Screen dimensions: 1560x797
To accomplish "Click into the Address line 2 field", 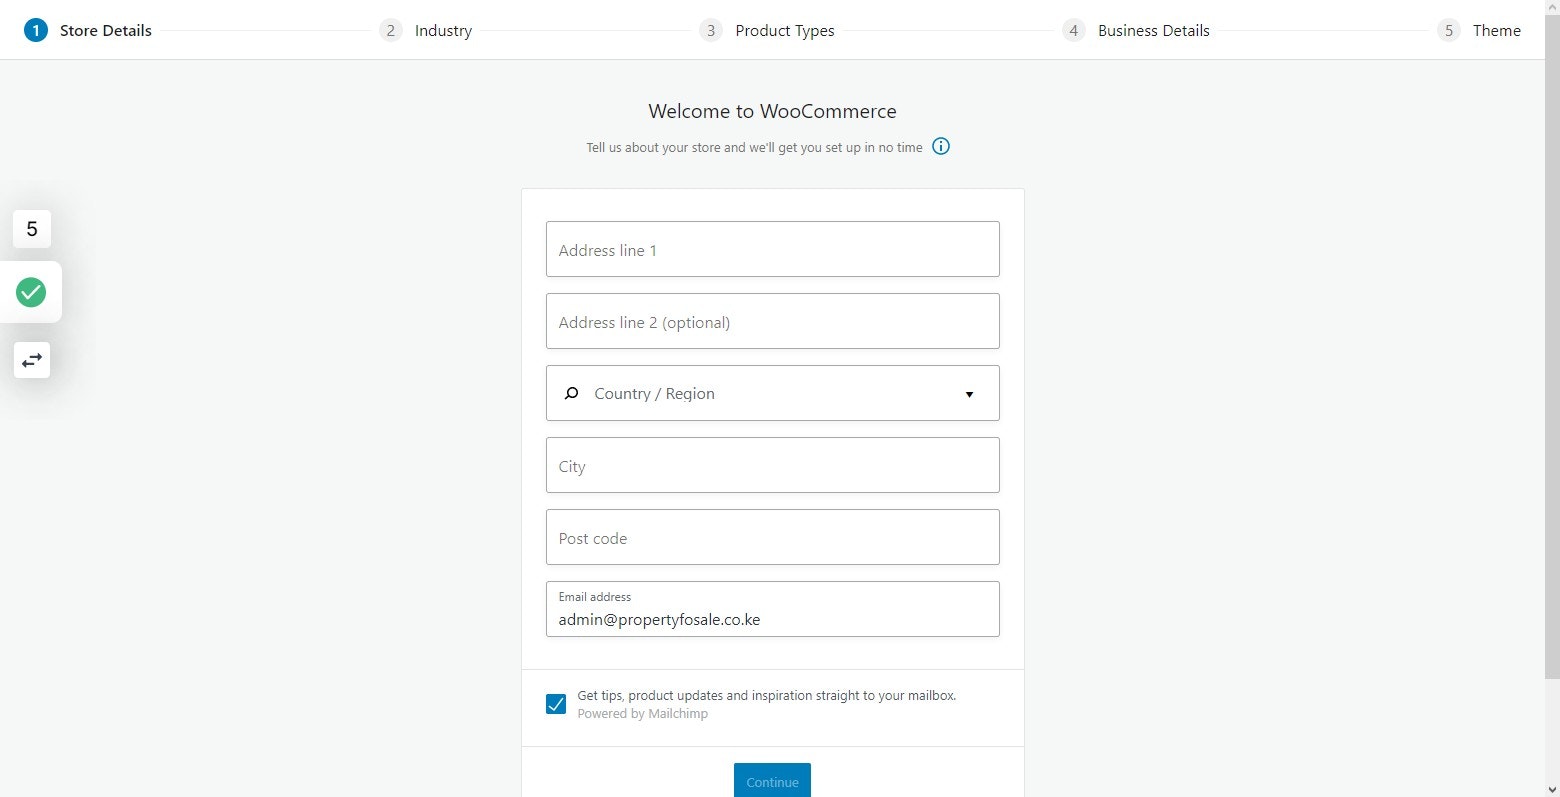I will pos(772,321).
